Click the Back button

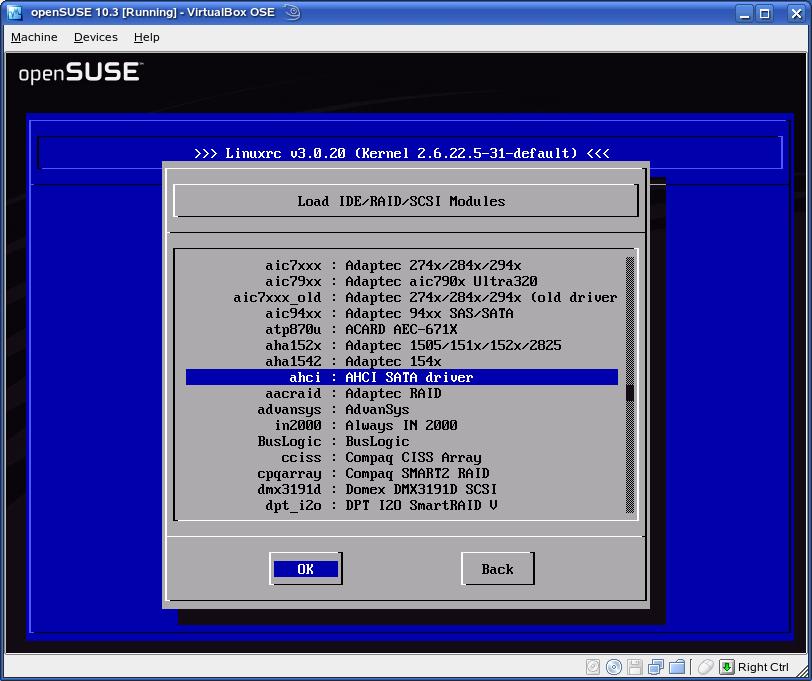497,569
